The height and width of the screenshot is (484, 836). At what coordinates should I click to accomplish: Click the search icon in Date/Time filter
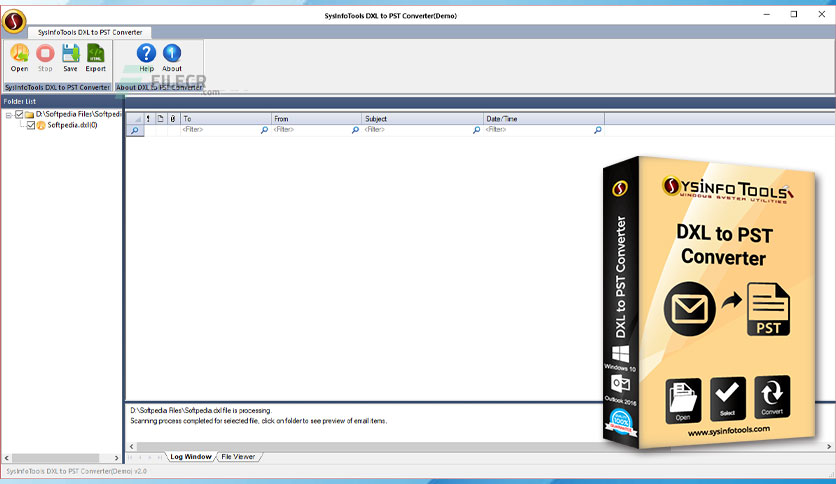tap(598, 130)
